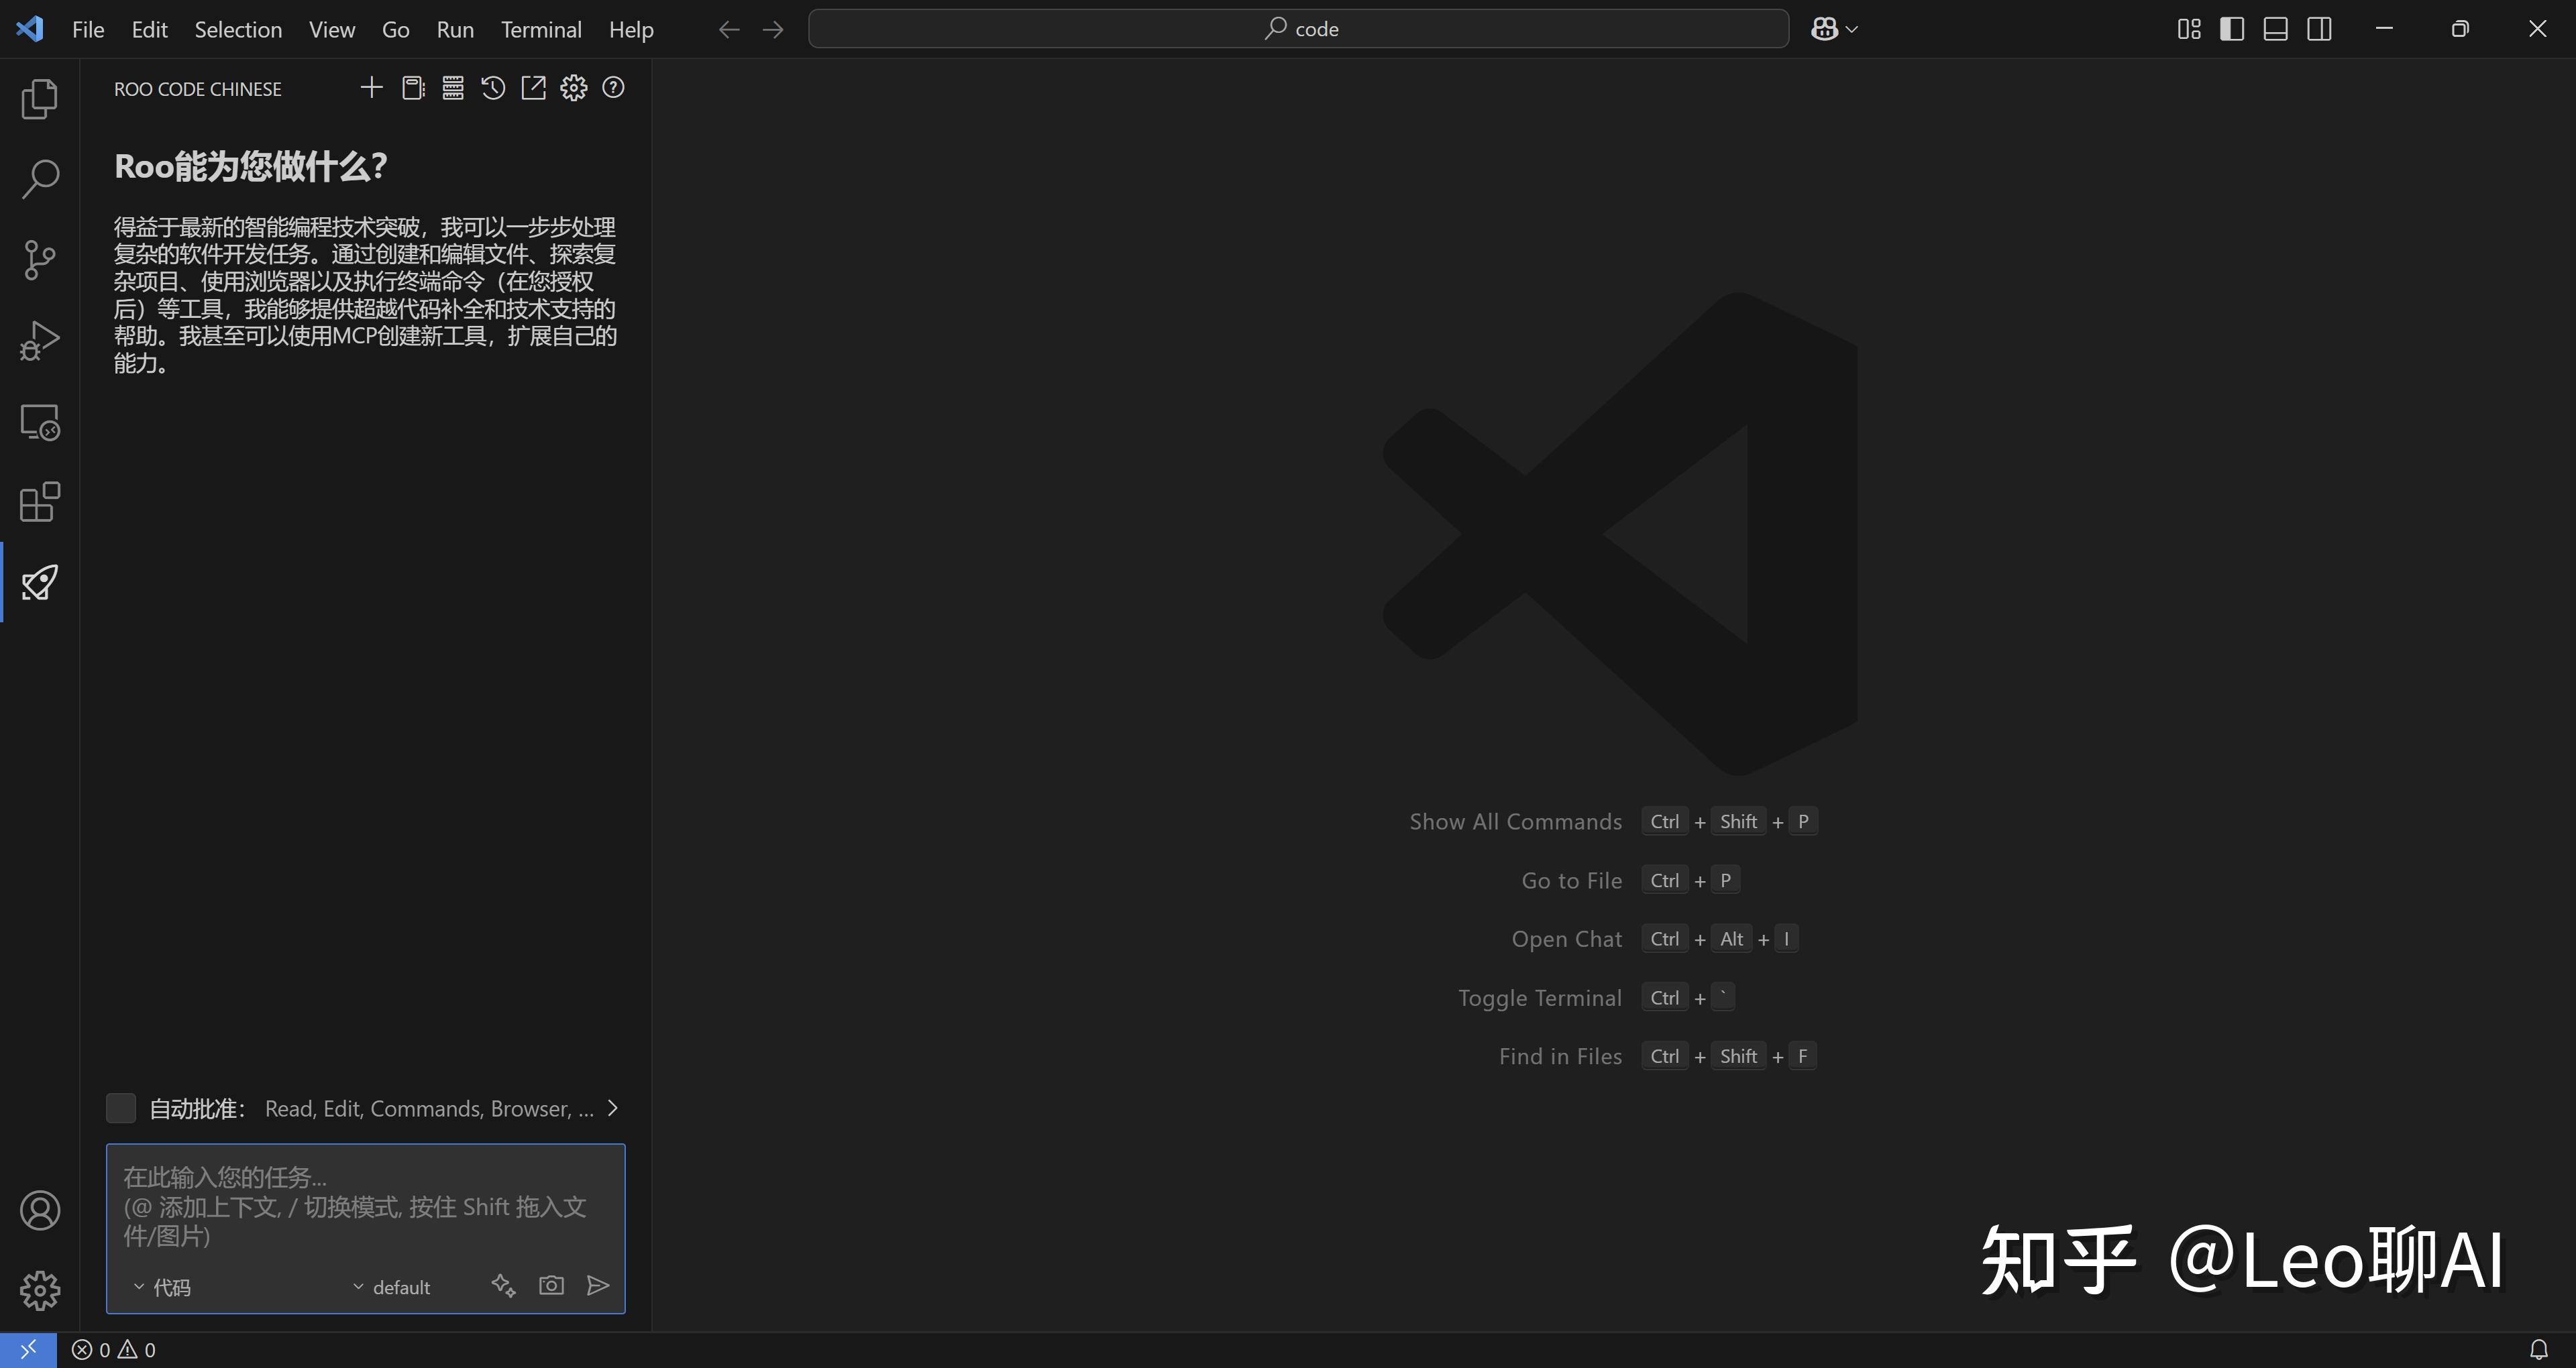Viewport: 2576px width, 1368px height.
Task: Send the task with the arrow icon
Action: (598, 1286)
